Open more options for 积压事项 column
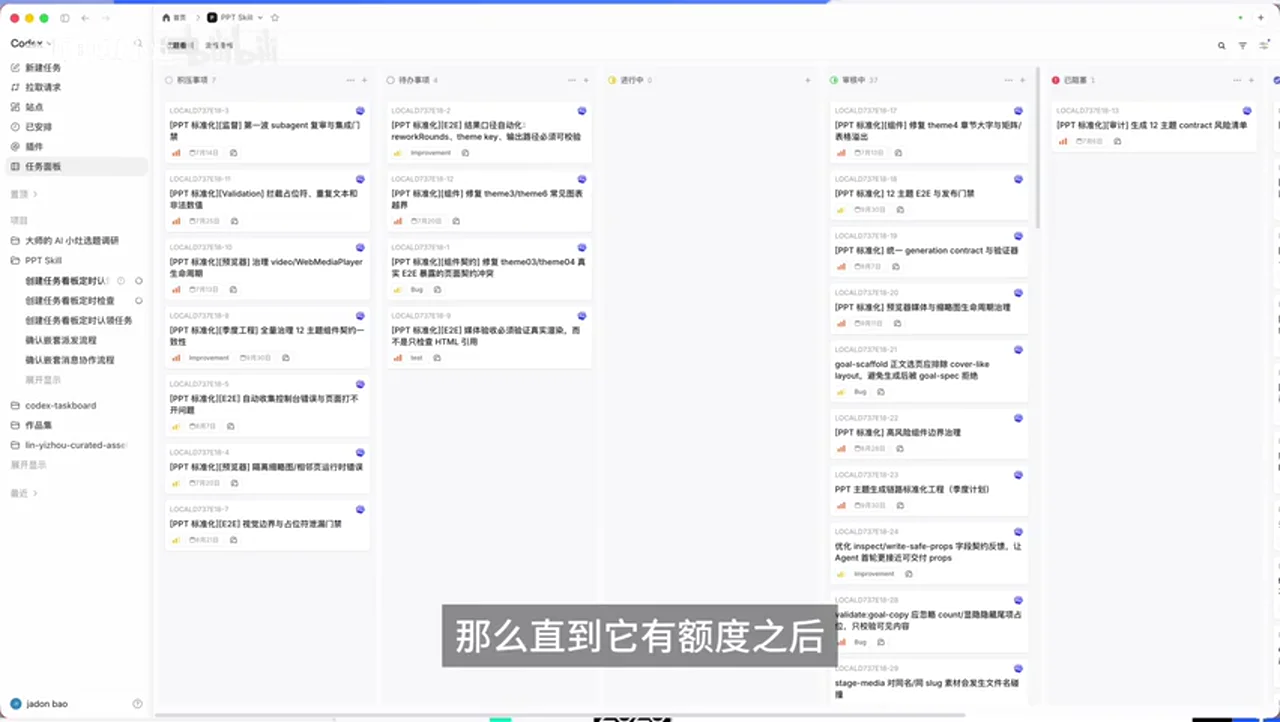This screenshot has height=722, width=1280. (350, 80)
